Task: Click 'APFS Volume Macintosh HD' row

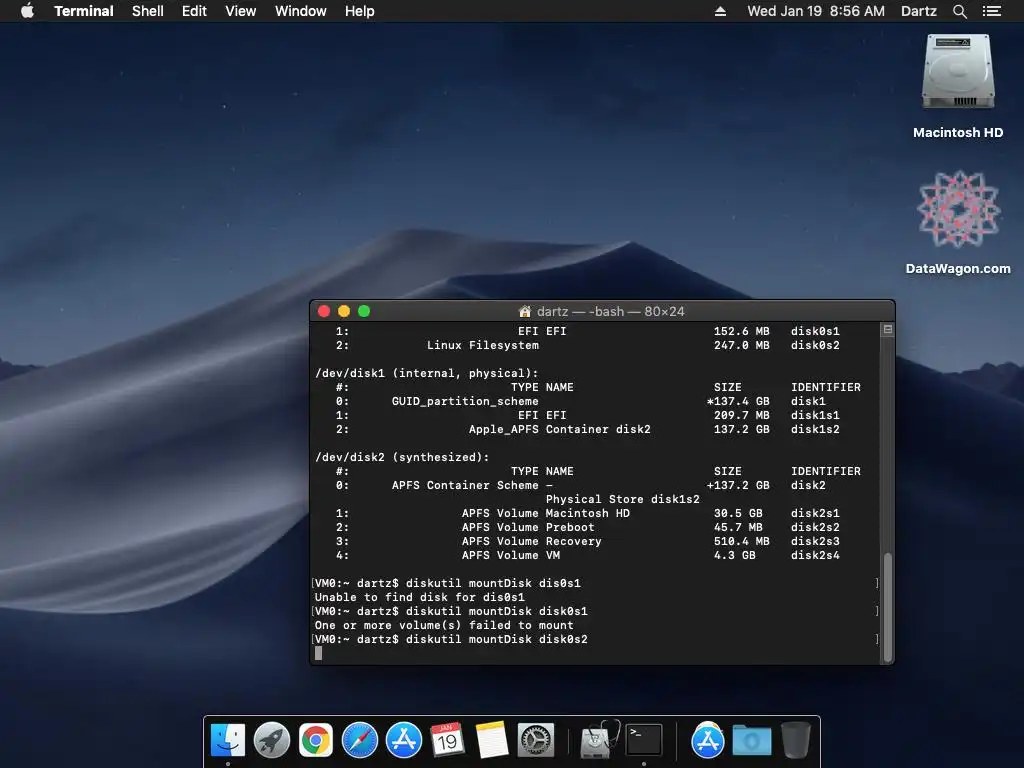Action: pyautogui.click(x=546, y=513)
